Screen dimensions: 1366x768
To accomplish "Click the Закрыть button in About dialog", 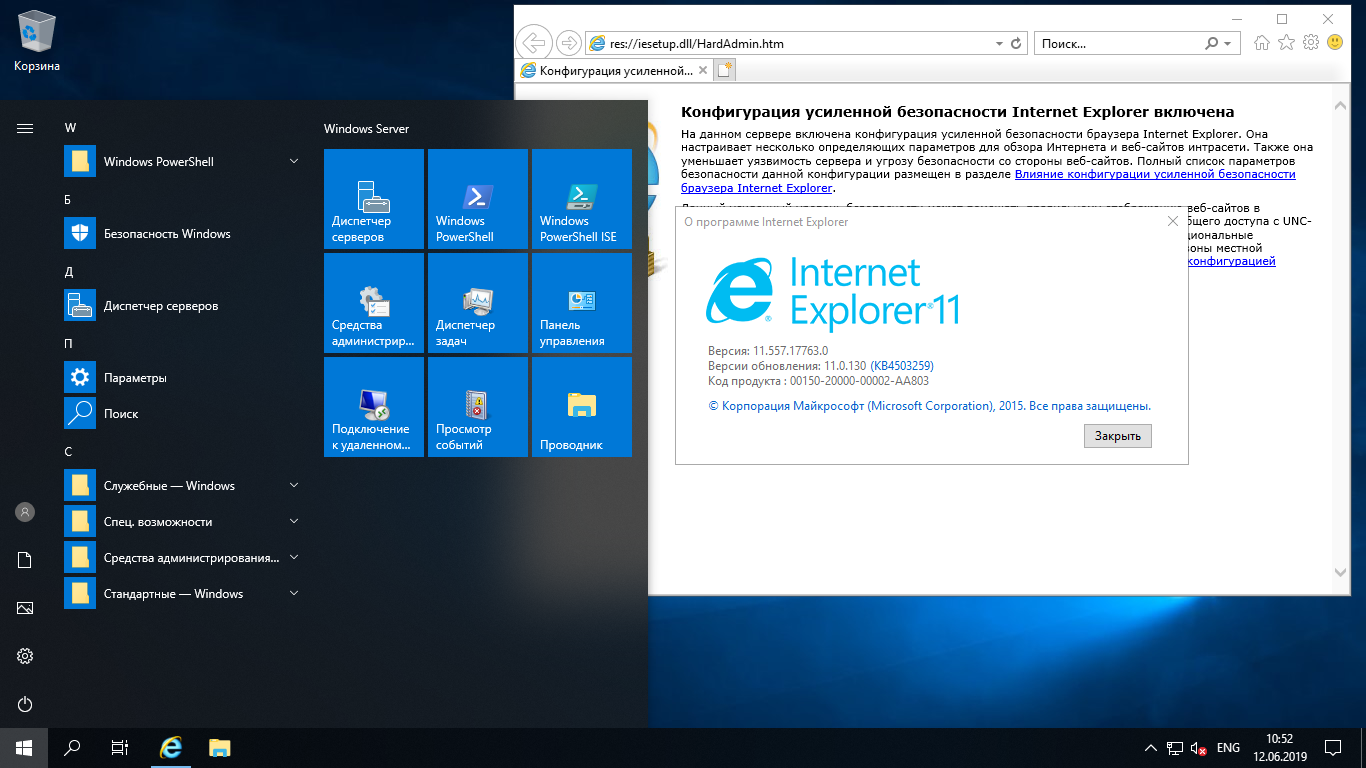I will point(1118,436).
